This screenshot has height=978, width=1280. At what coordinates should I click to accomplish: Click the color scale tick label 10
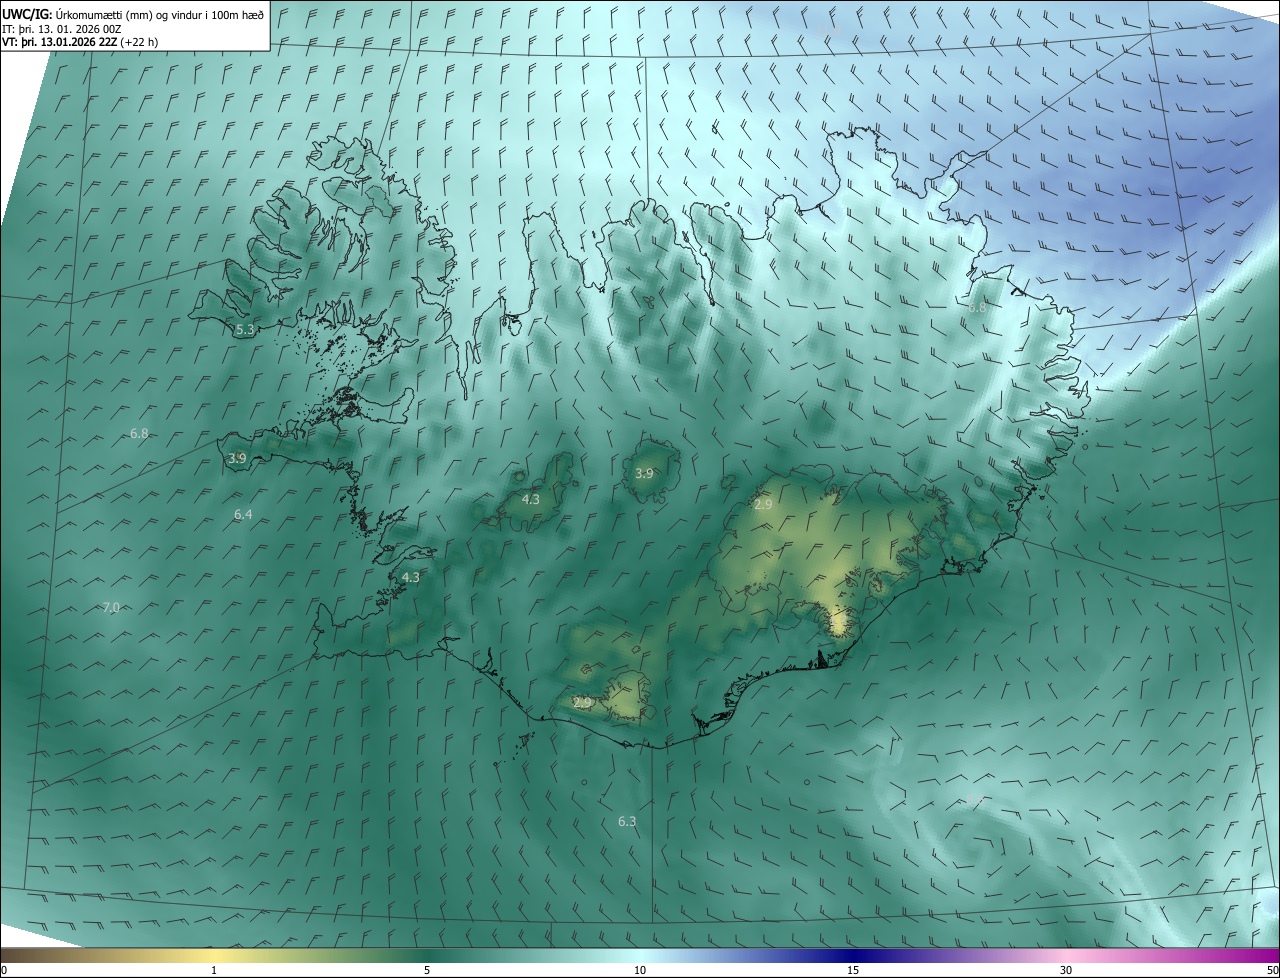point(640,970)
